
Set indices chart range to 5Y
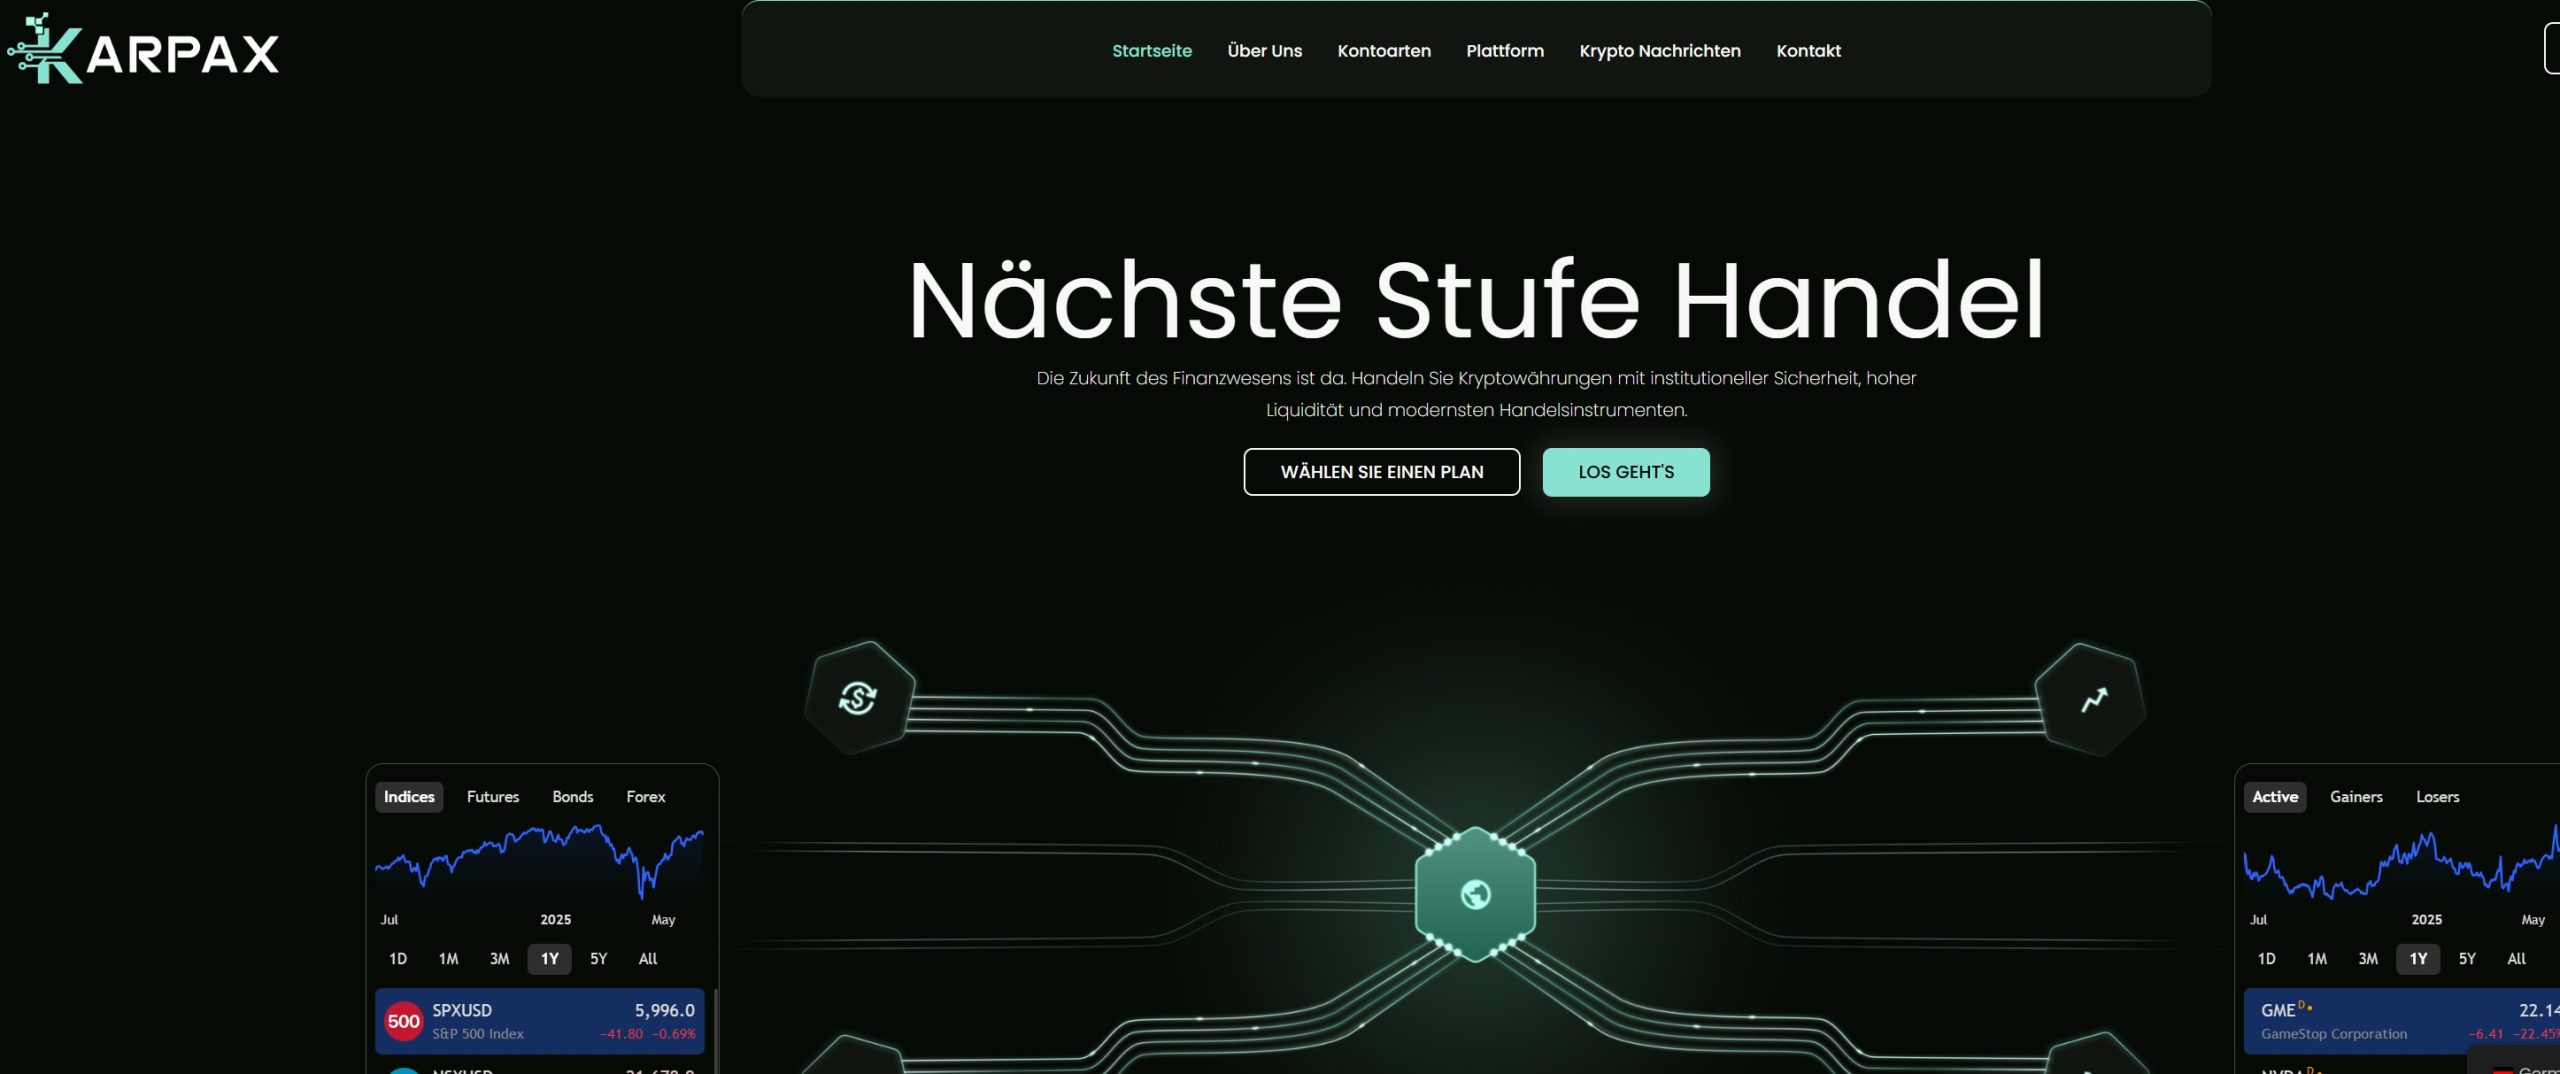(x=598, y=959)
